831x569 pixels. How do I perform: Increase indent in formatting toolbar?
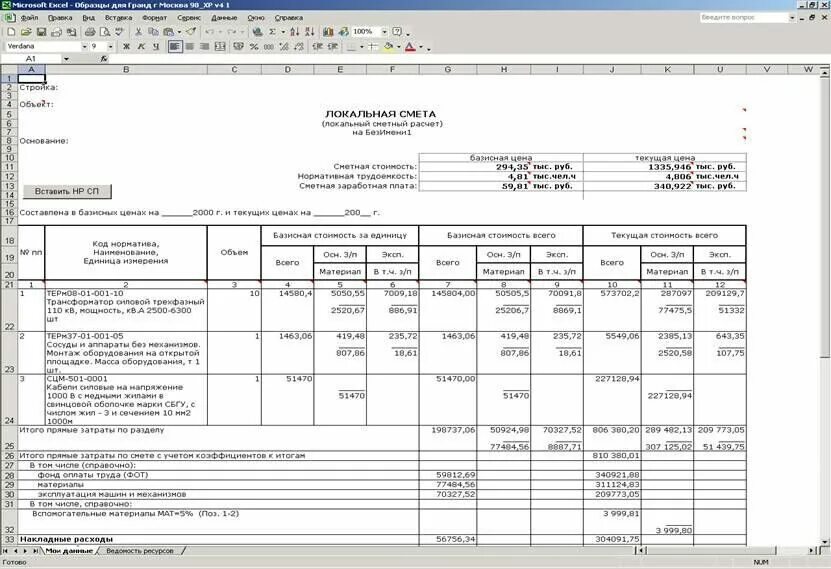tap(333, 47)
